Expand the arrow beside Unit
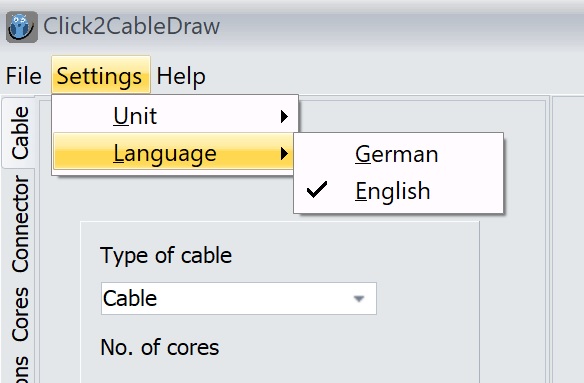The image size is (584, 383). pos(284,117)
